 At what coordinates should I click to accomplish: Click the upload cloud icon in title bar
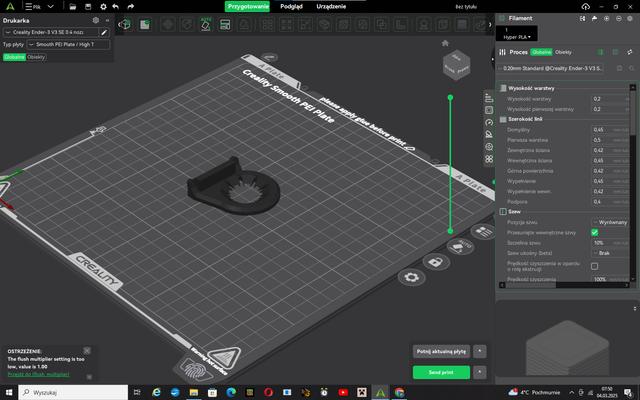586,7
